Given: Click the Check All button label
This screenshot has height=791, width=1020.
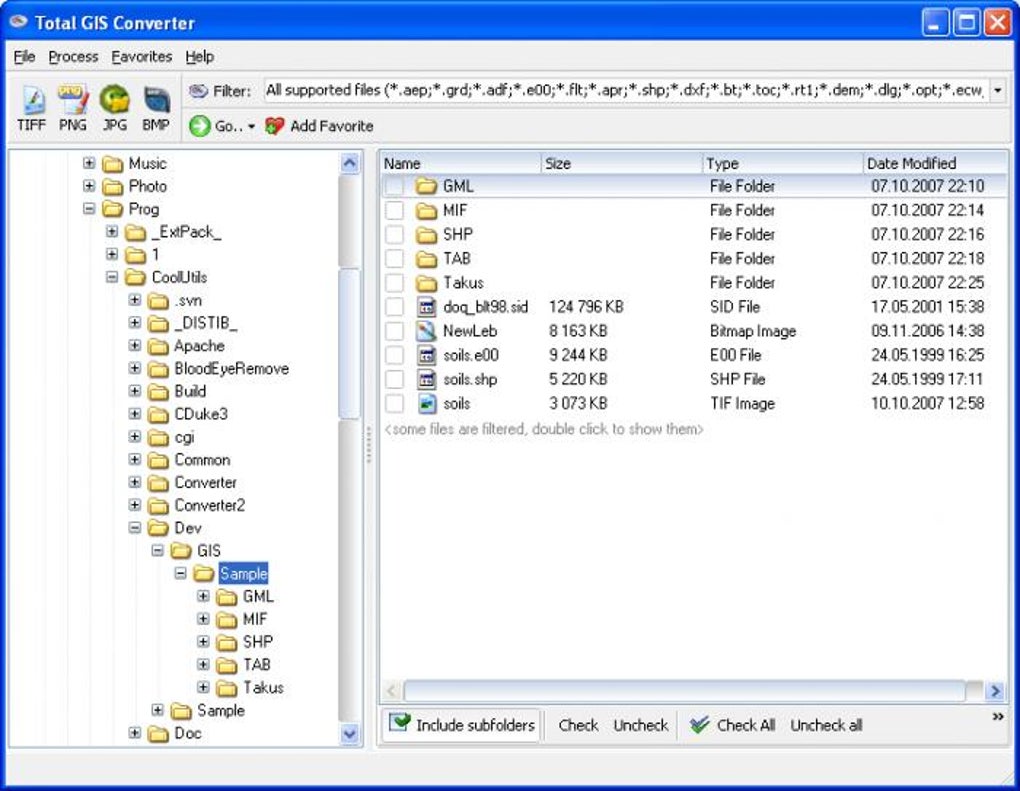Looking at the screenshot, I should pyautogui.click(x=745, y=725).
